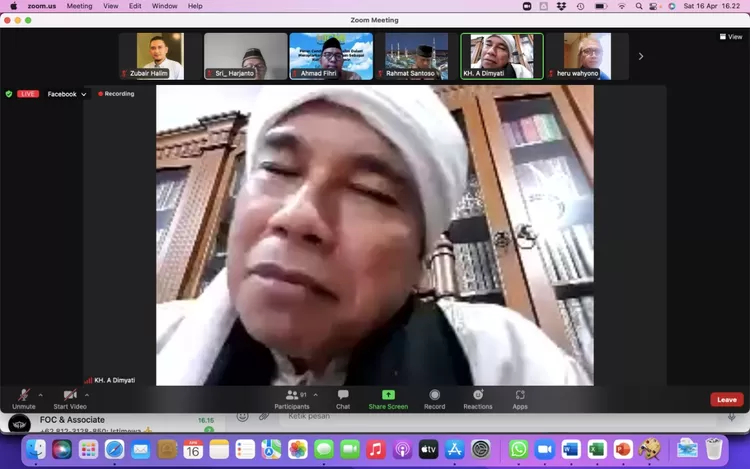Viewport: 750px width, 469px height.
Task: Toggle Start Video camera on
Action: 69,398
